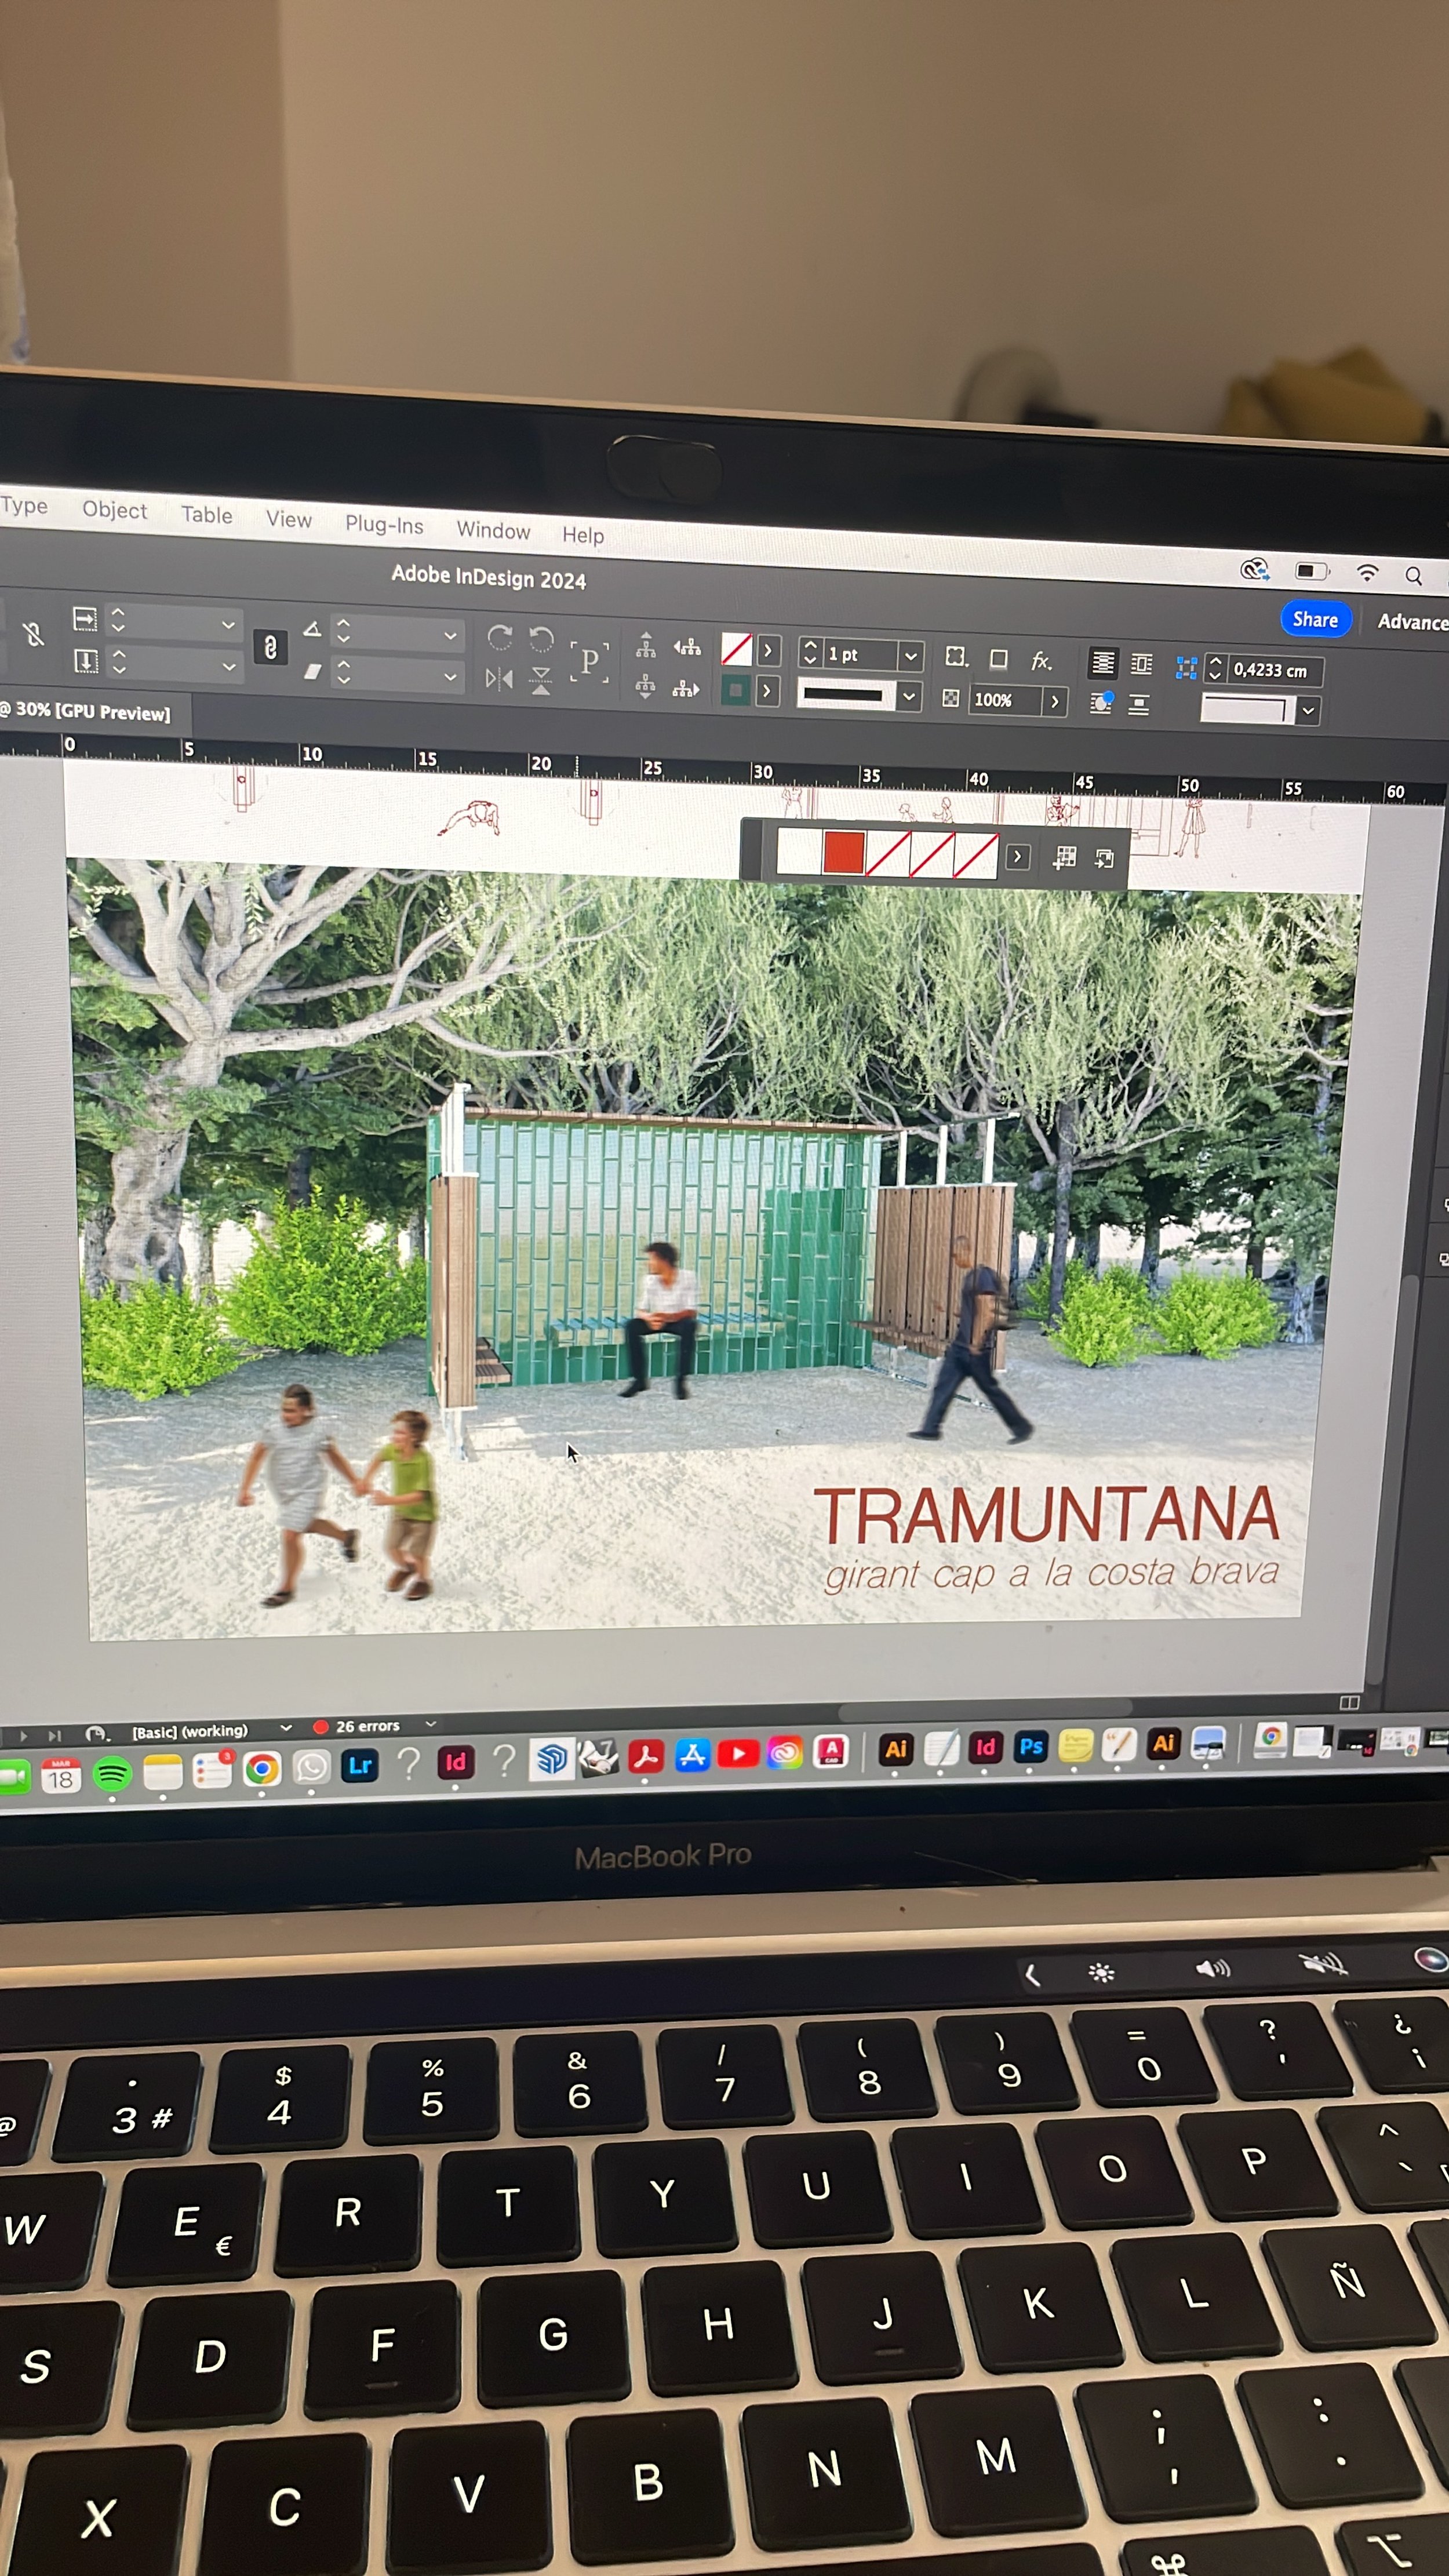The width and height of the screenshot is (1449, 2576).
Task: Open the View menu
Action: coord(289,519)
